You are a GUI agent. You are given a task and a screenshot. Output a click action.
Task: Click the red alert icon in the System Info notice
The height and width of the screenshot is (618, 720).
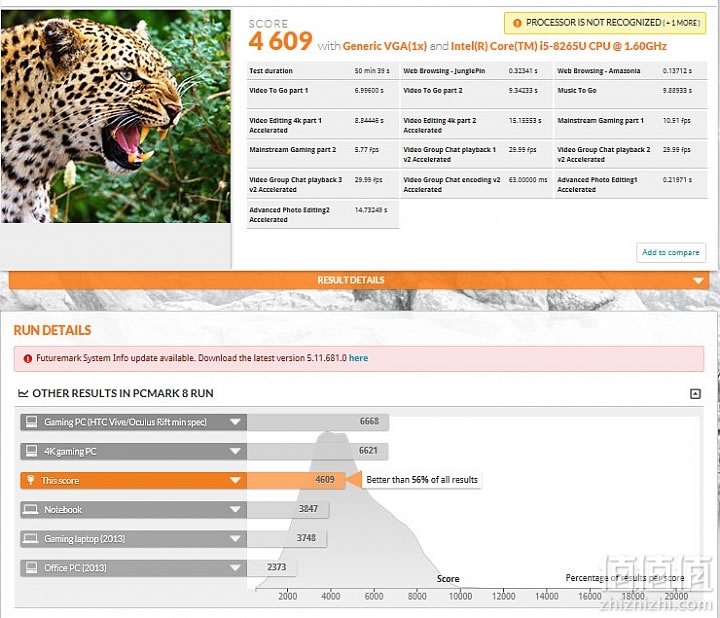click(x=28, y=359)
